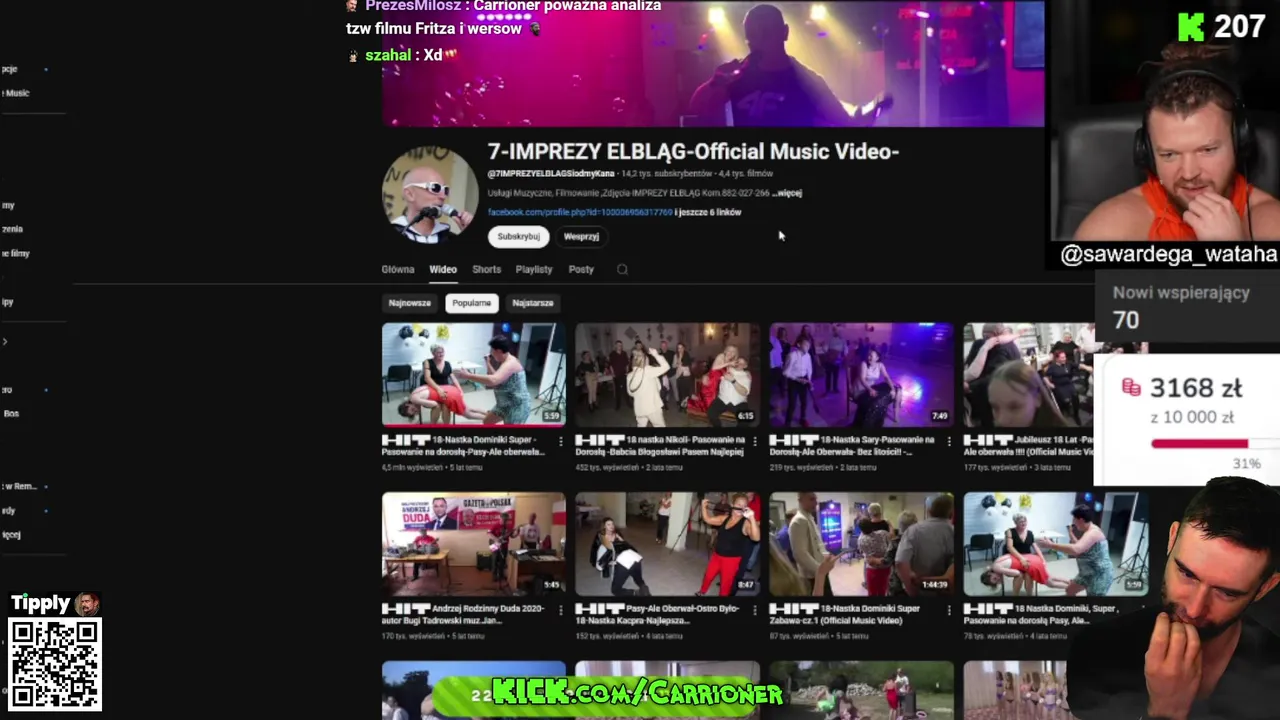Click the Tipply QR code
This screenshot has width=1280, height=720.
pos(55,664)
